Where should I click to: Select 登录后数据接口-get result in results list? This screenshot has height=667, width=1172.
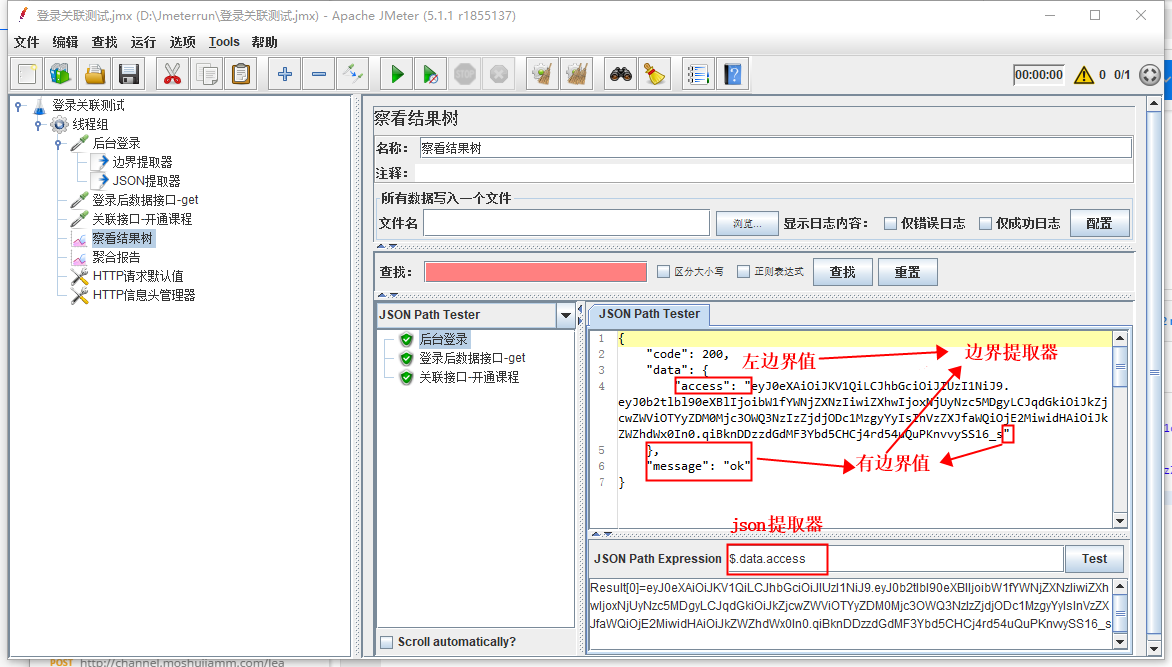(472, 358)
